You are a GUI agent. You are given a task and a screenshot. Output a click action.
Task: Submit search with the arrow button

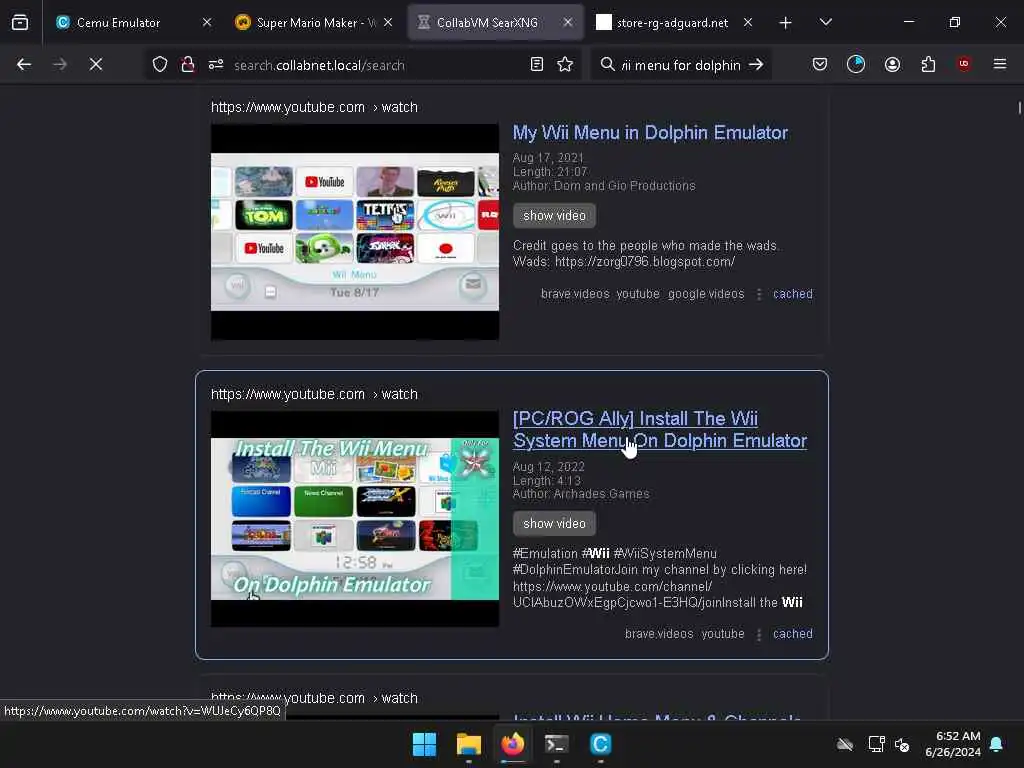click(x=756, y=64)
